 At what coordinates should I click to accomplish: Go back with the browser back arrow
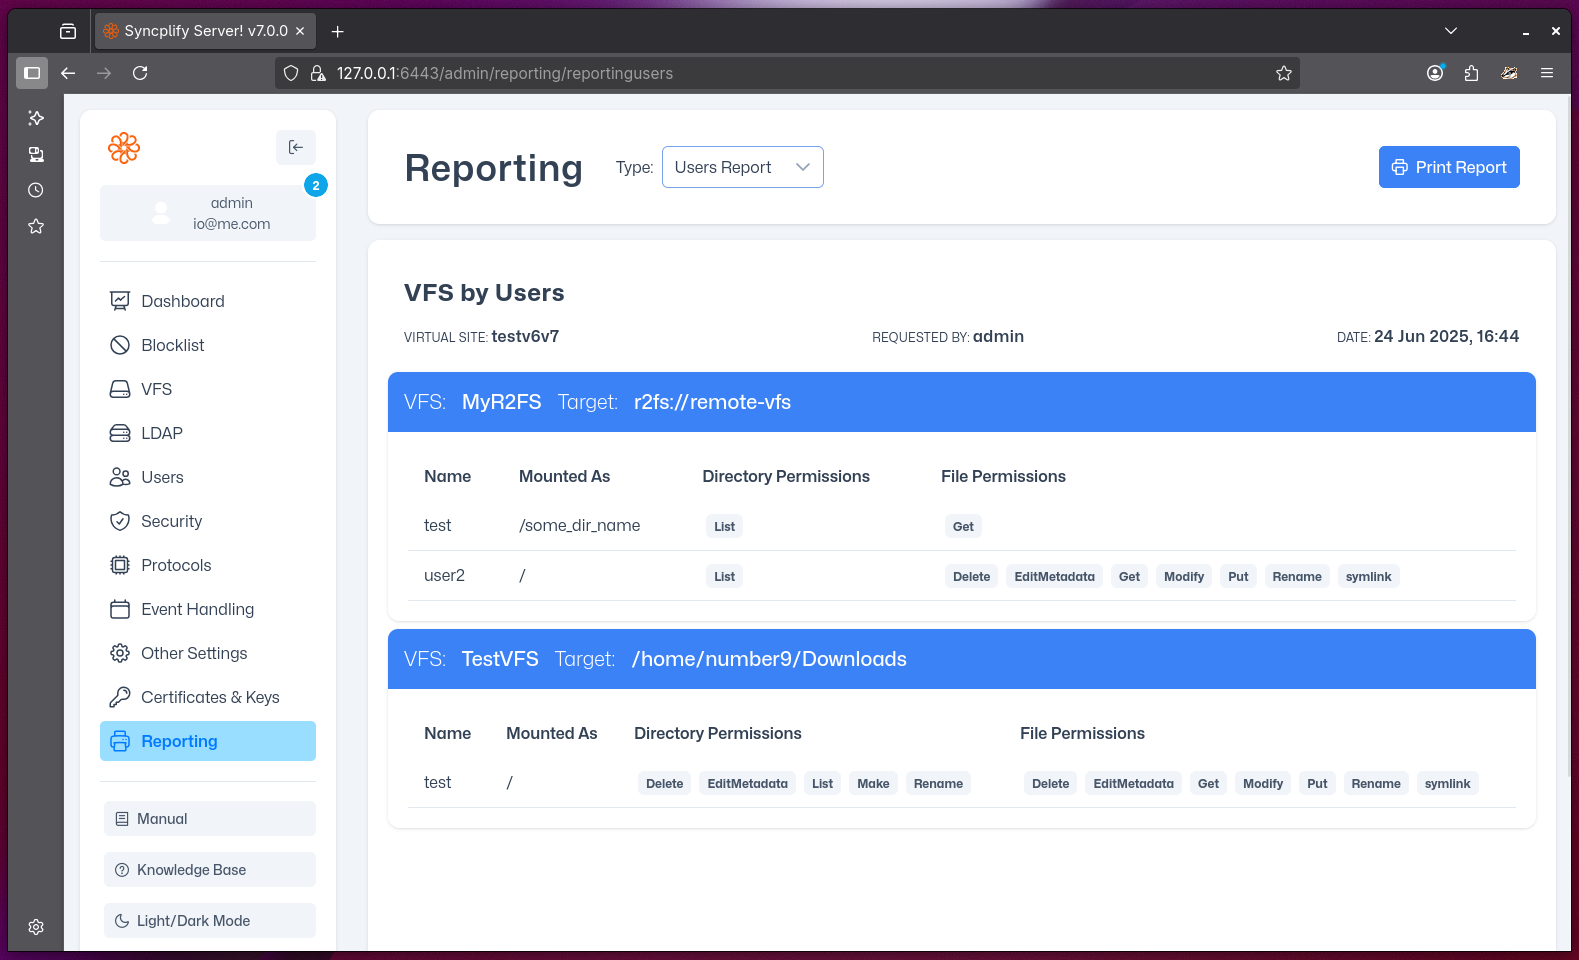click(68, 73)
